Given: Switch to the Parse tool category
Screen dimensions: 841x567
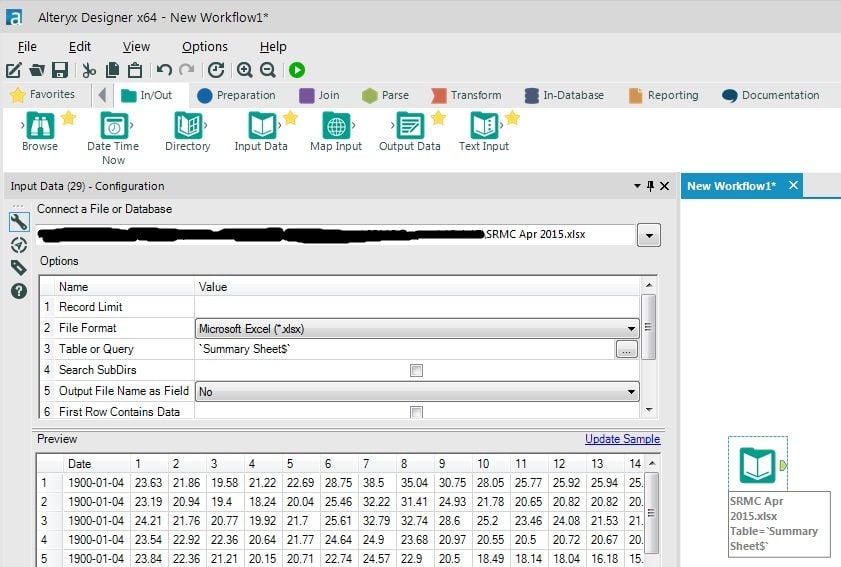Looking at the screenshot, I should [x=385, y=95].
